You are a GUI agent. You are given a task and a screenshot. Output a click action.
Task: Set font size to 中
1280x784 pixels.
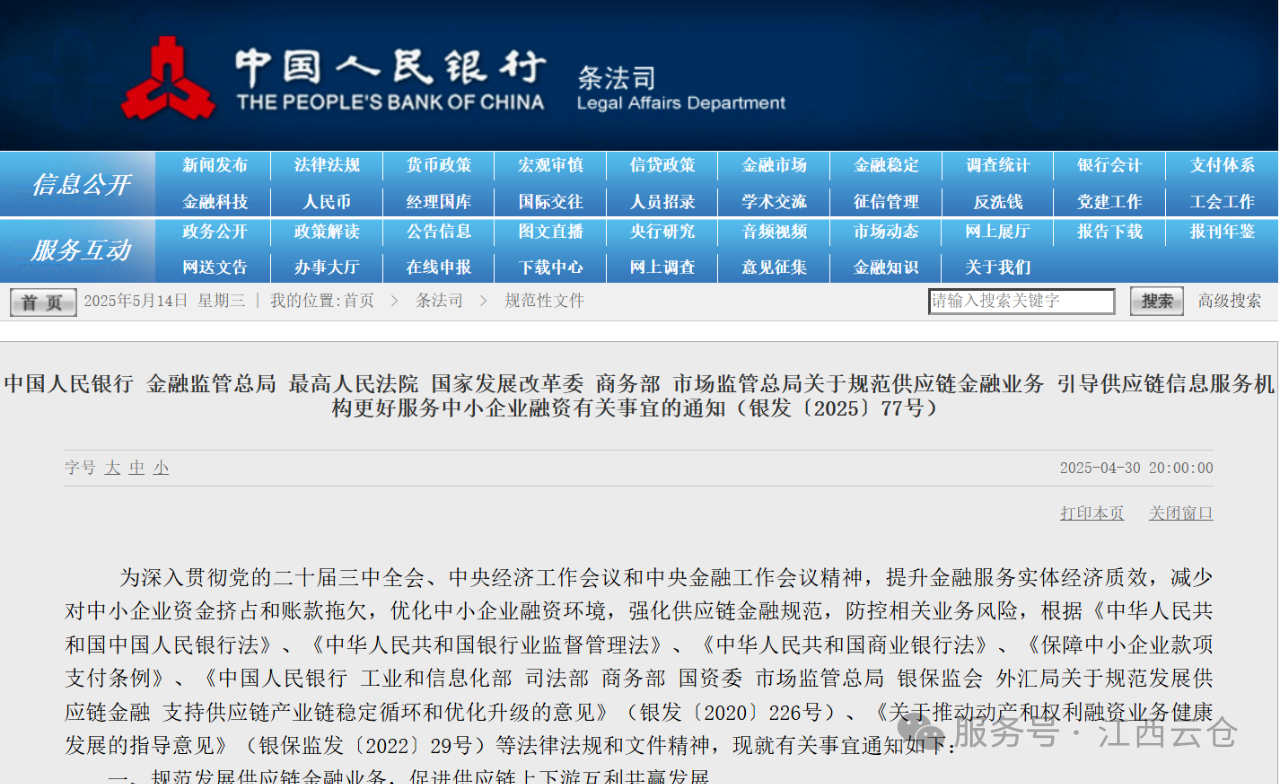tap(137, 467)
